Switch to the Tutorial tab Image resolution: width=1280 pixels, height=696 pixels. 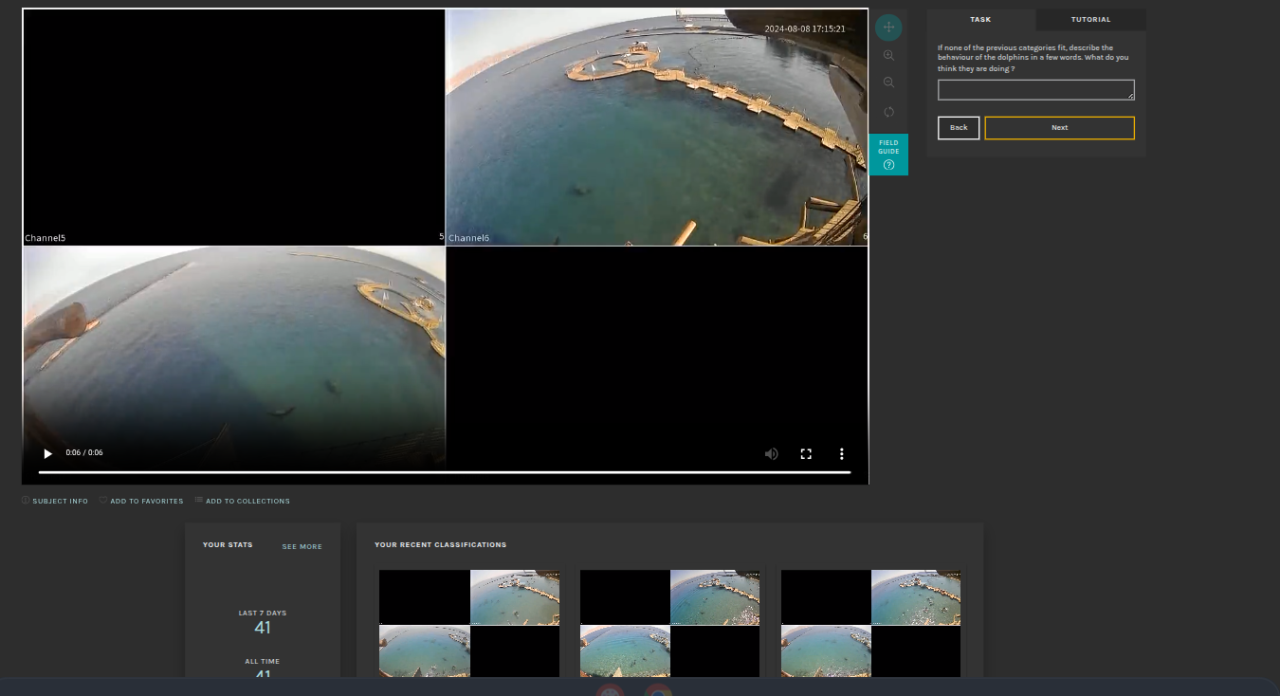tap(1090, 19)
